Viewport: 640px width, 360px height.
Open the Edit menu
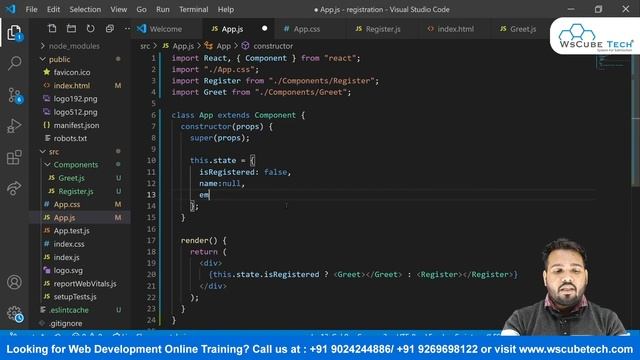click(53, 9)
